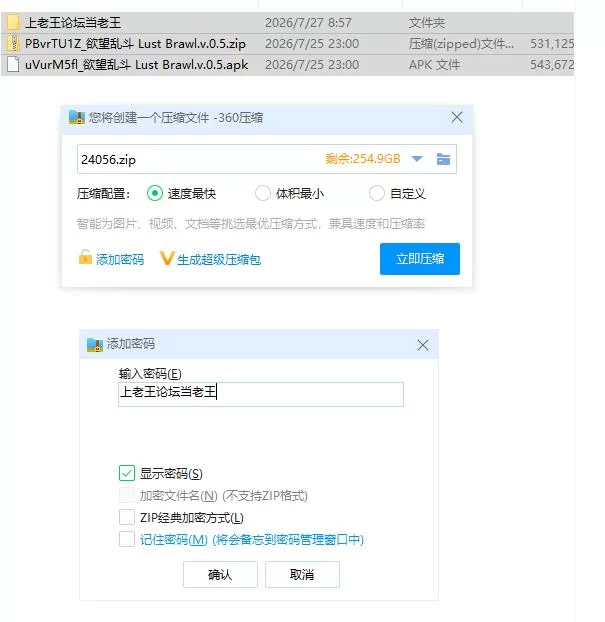Viewport: 605px width, 622px height.
Task: Select the 体积最小 radio button
Action: [x=262, y=194]
